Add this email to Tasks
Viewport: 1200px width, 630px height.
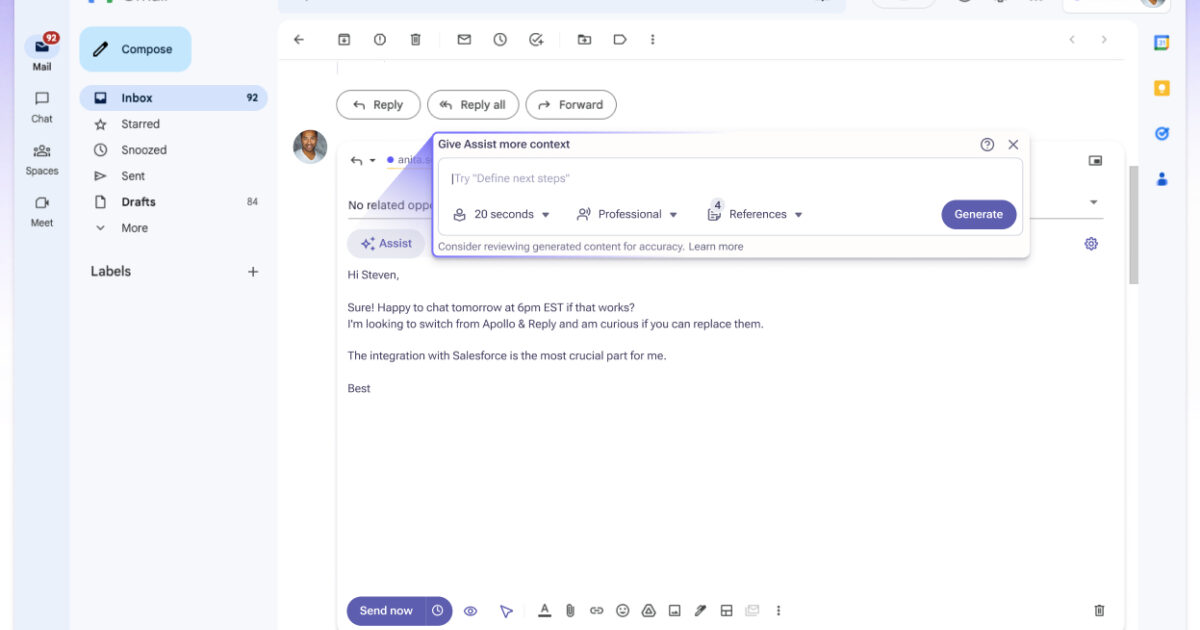(536, 39)
